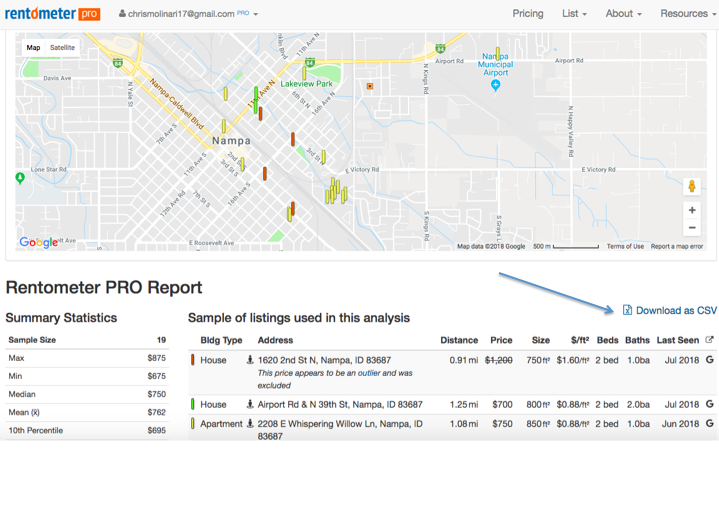The width and height of the screenshot is (719, 508).
Task: Open Google Maps Terms of Use
Action: [625, 246]
